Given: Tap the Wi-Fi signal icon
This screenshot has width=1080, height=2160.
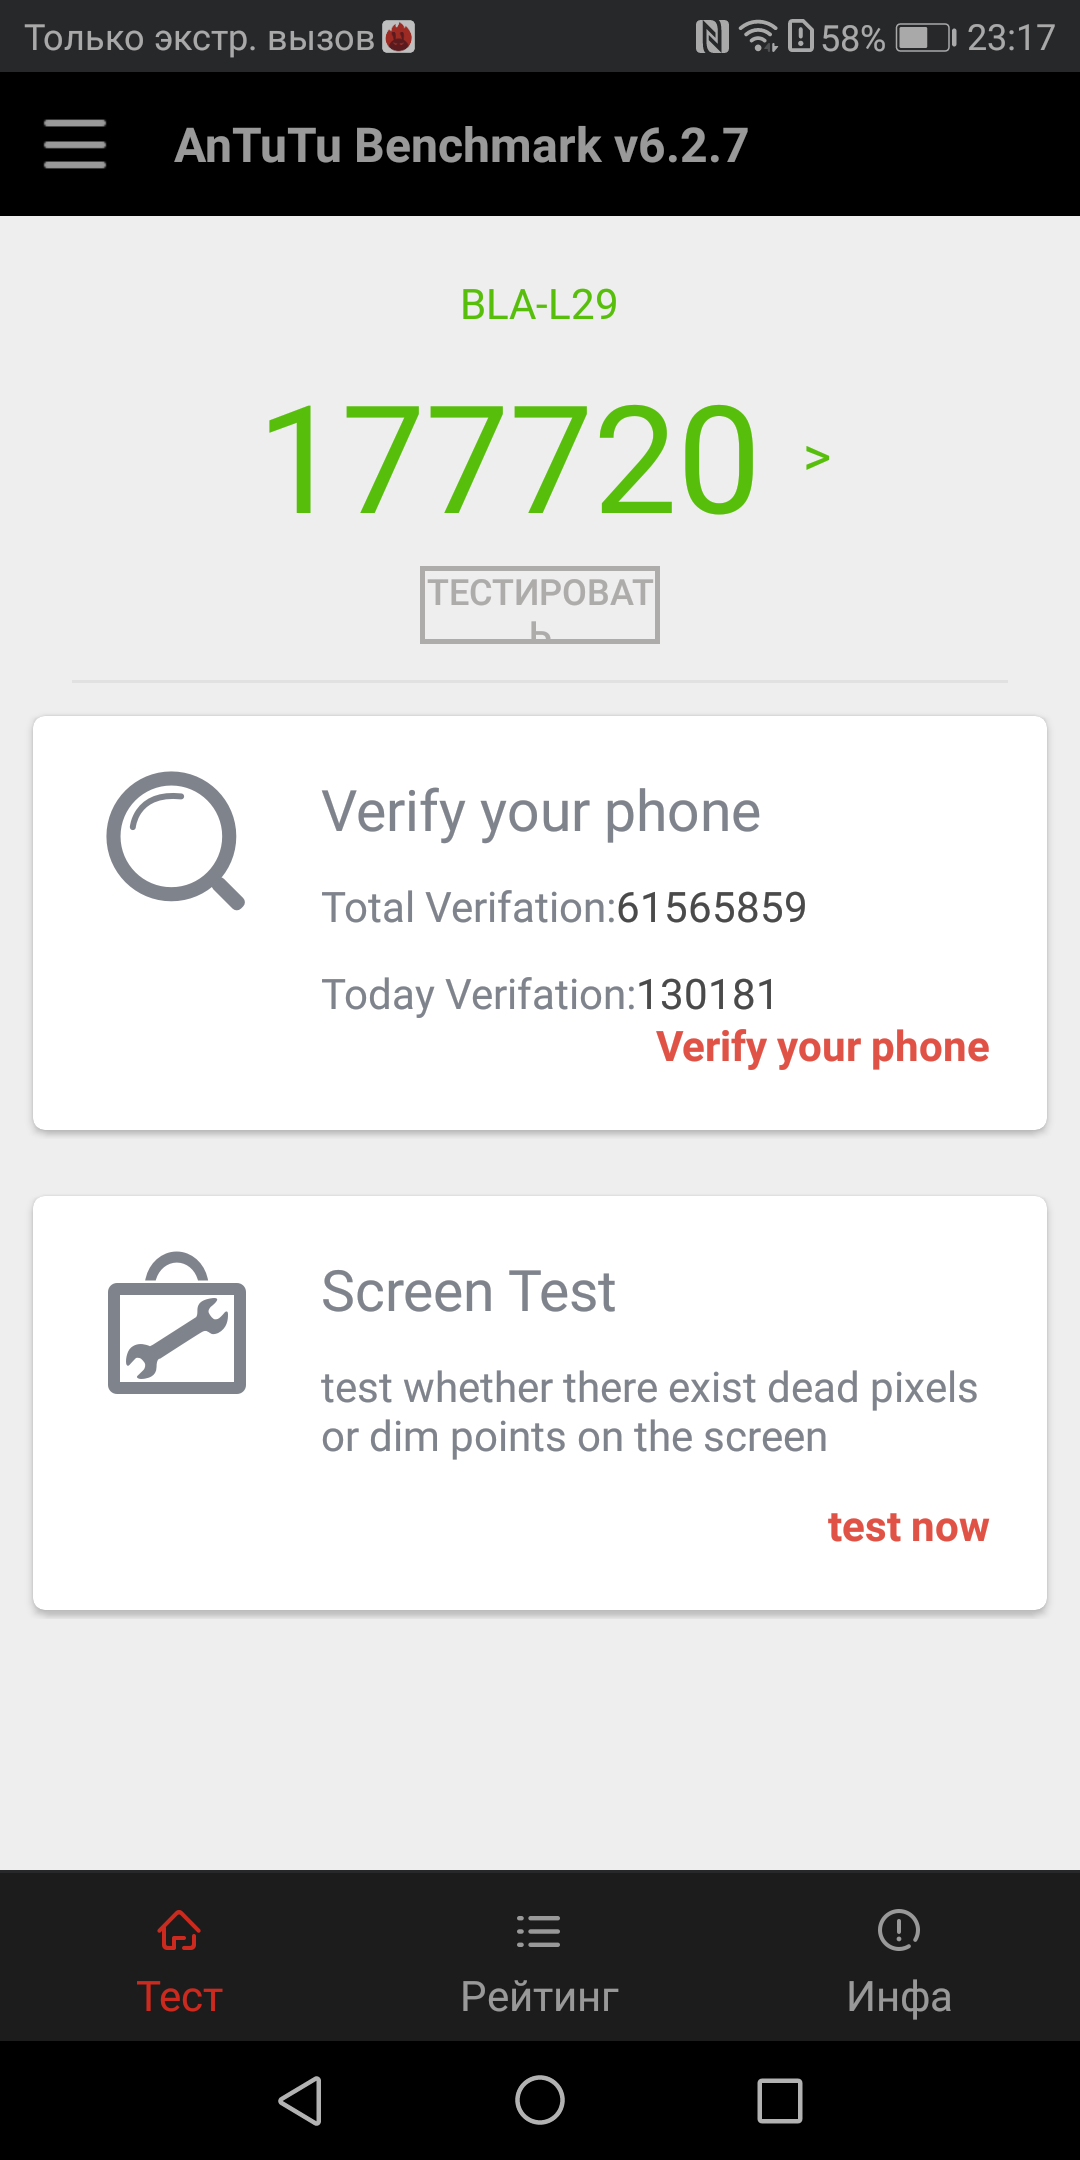Looking at the screenshot, I should (x=760, y=37).
